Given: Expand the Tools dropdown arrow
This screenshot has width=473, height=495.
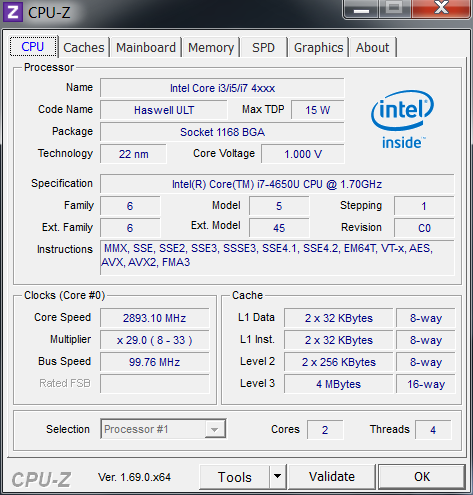Looking at the screenshot, I should pyautogui.click(x=277, y=477).
